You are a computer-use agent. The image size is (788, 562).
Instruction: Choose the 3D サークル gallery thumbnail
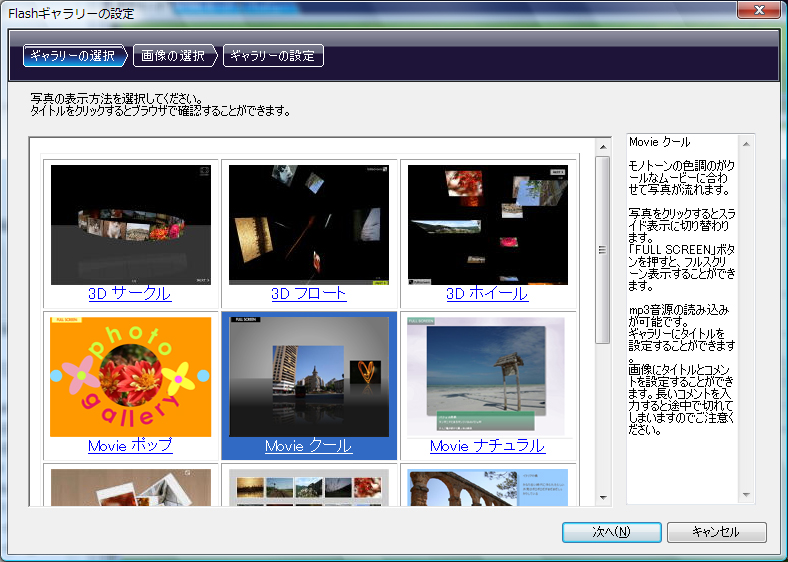[131, 225]
